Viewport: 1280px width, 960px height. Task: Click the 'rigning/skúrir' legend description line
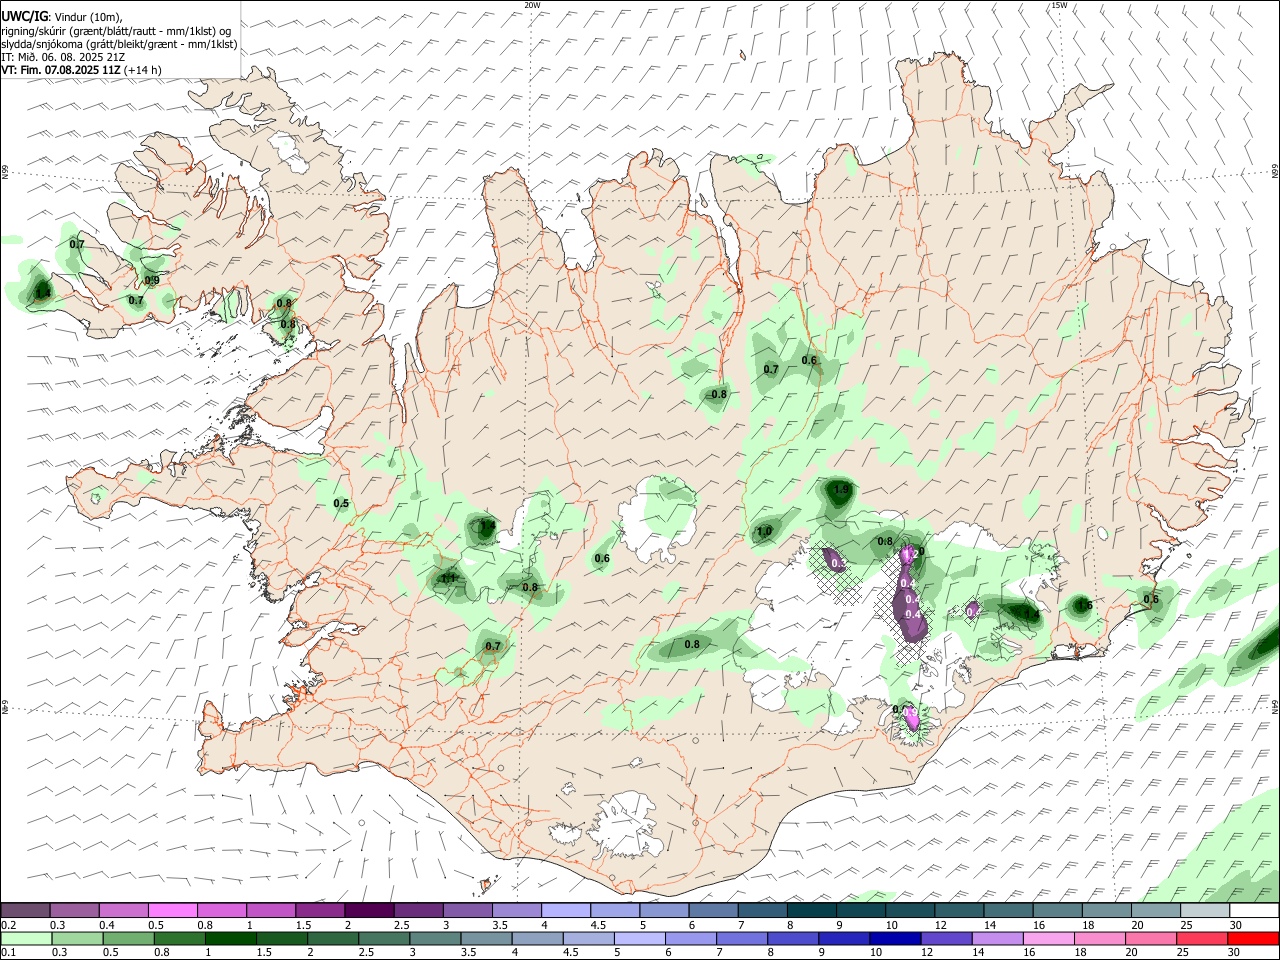point(116,31)
